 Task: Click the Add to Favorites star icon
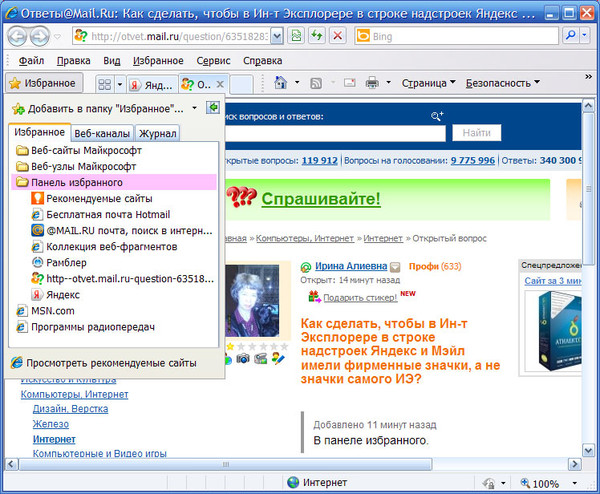pyautogui.click(x=18, y=109)
